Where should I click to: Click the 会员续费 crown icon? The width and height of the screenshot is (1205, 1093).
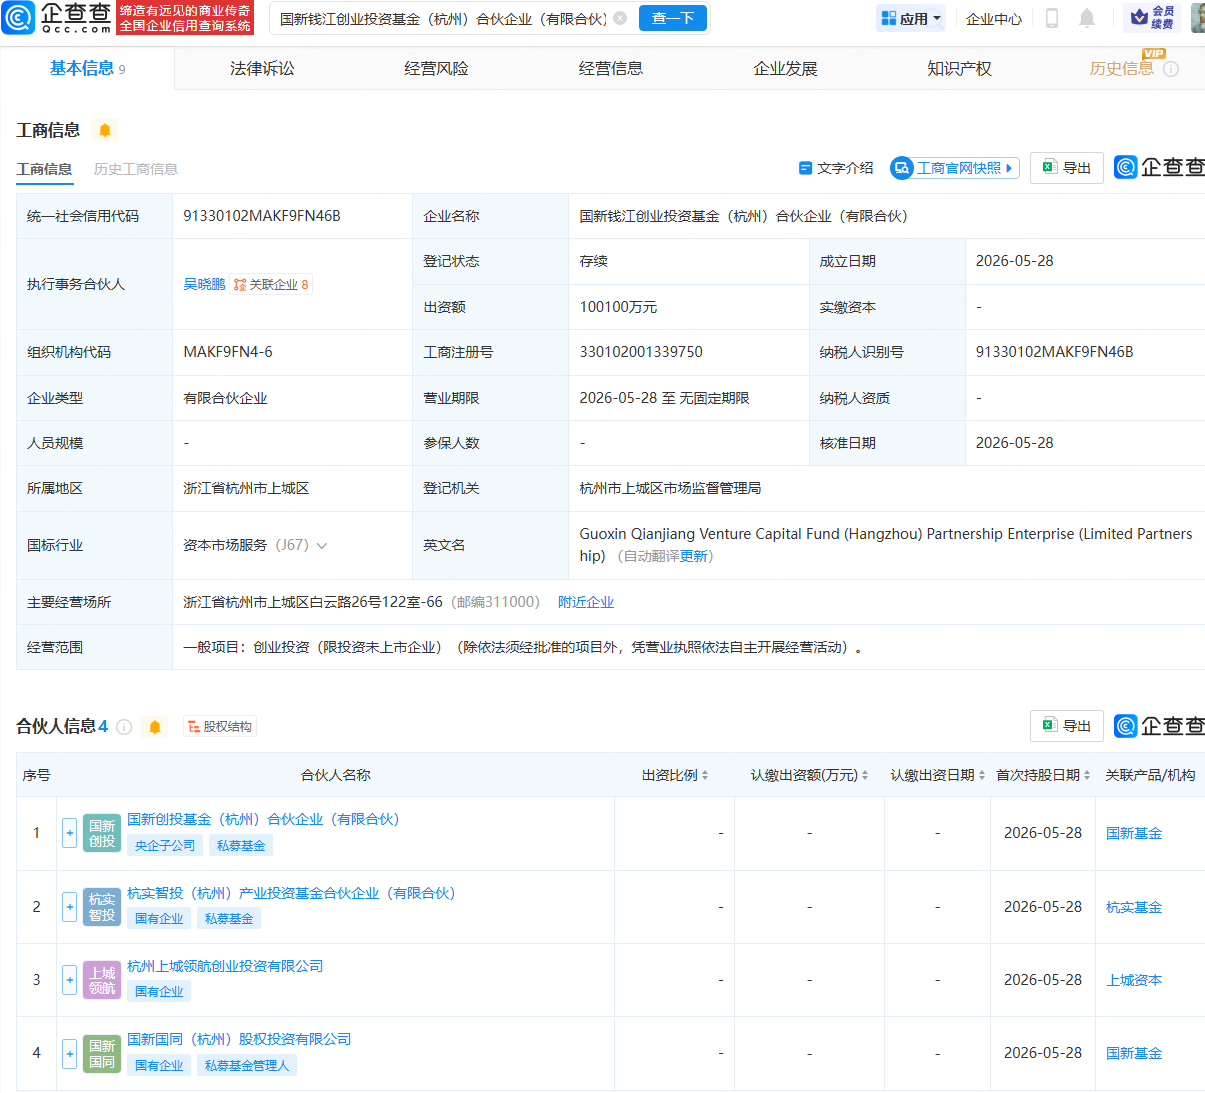pos(1152,18)
